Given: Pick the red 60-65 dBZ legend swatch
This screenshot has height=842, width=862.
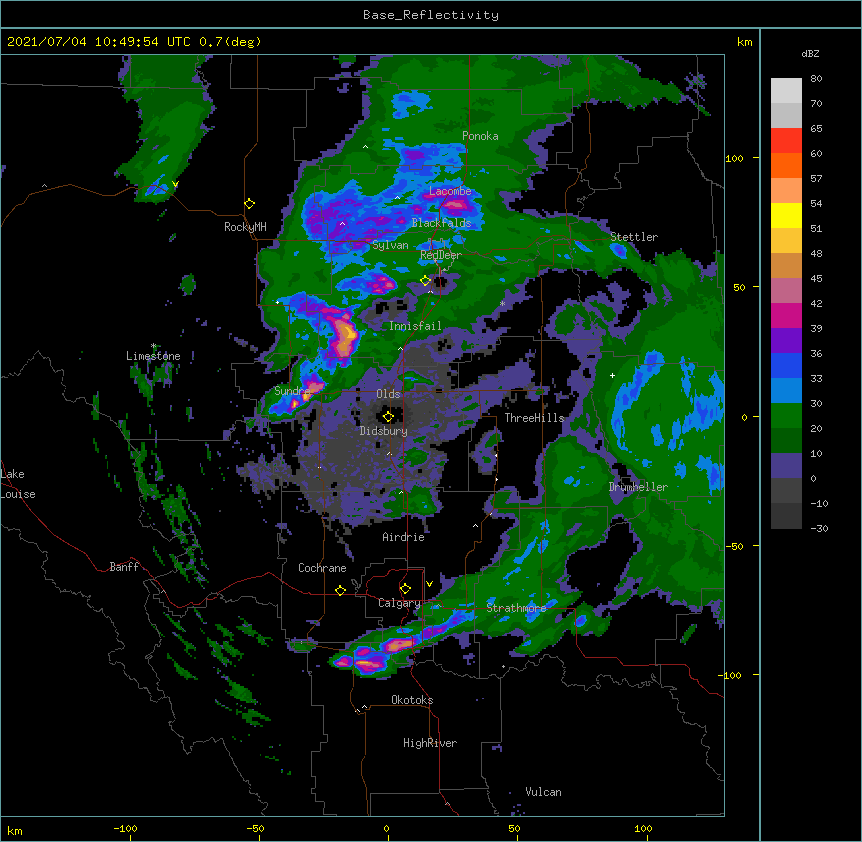Looking at the screenshot, I should pyautogui.click(x=786, y=141).
